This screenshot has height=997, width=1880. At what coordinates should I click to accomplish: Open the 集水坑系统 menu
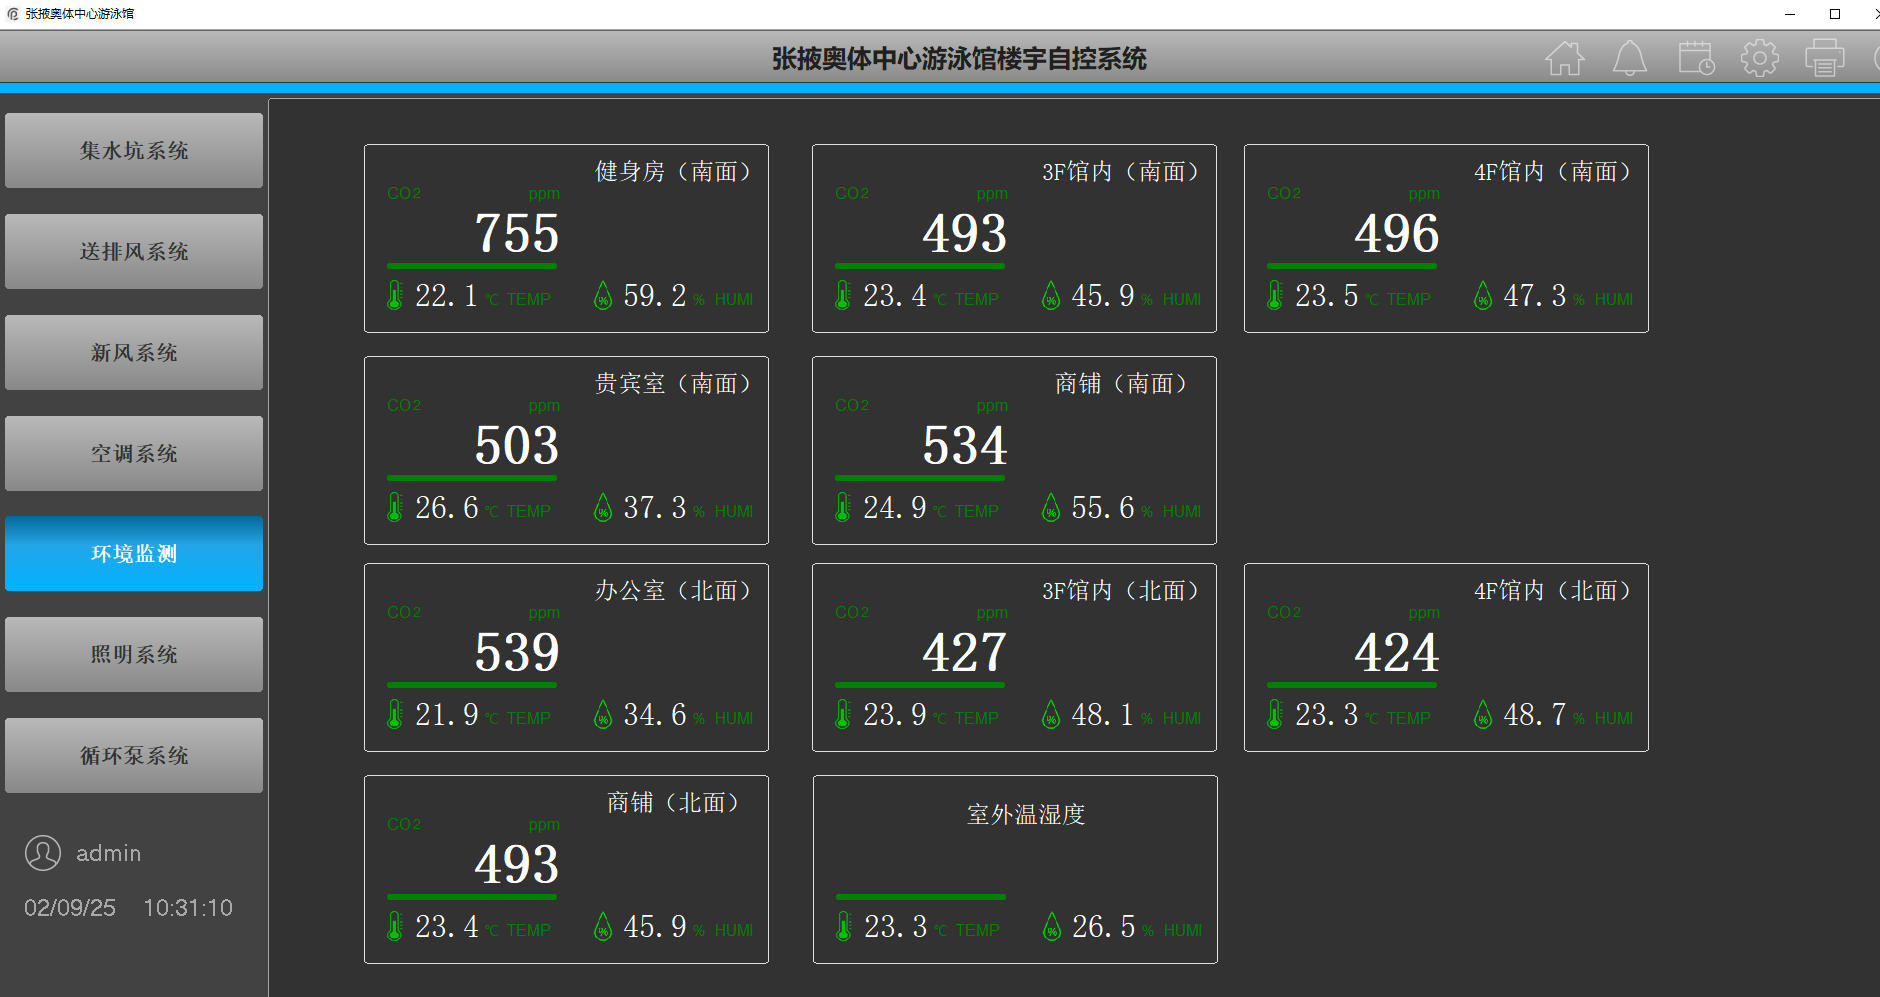[x=134, y=151]
